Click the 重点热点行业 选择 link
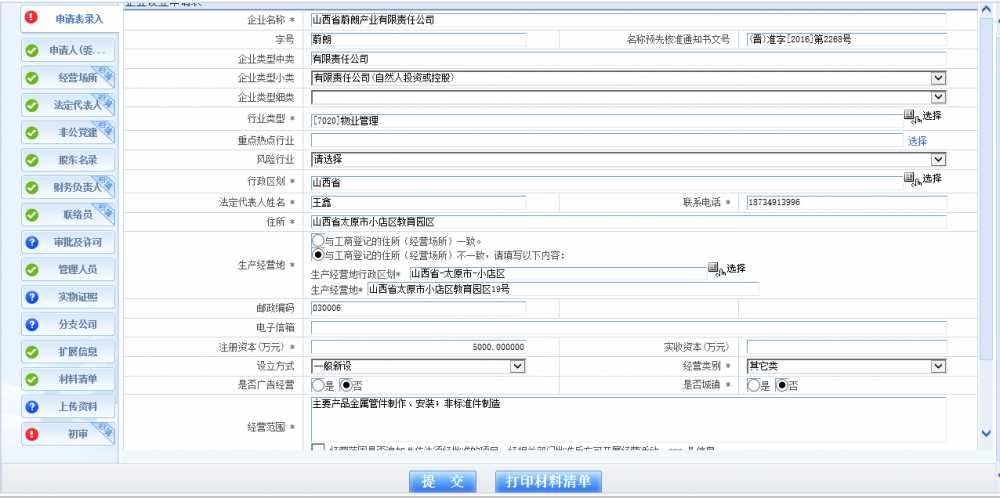The width and height of the screenshot is (1000, 498). pos(917,141)
